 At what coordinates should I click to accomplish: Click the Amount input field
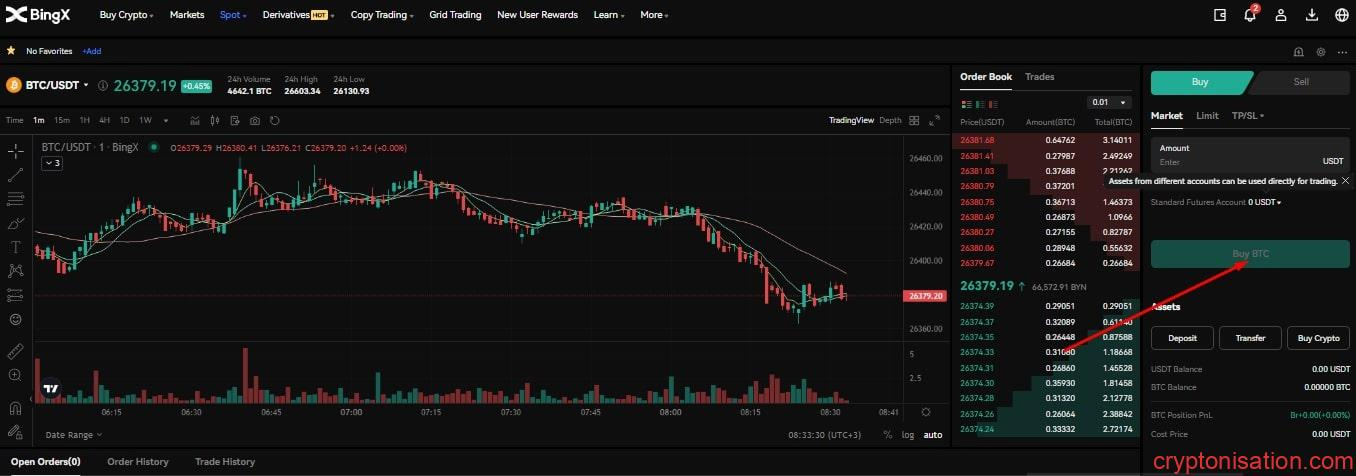click(1235, 161)
